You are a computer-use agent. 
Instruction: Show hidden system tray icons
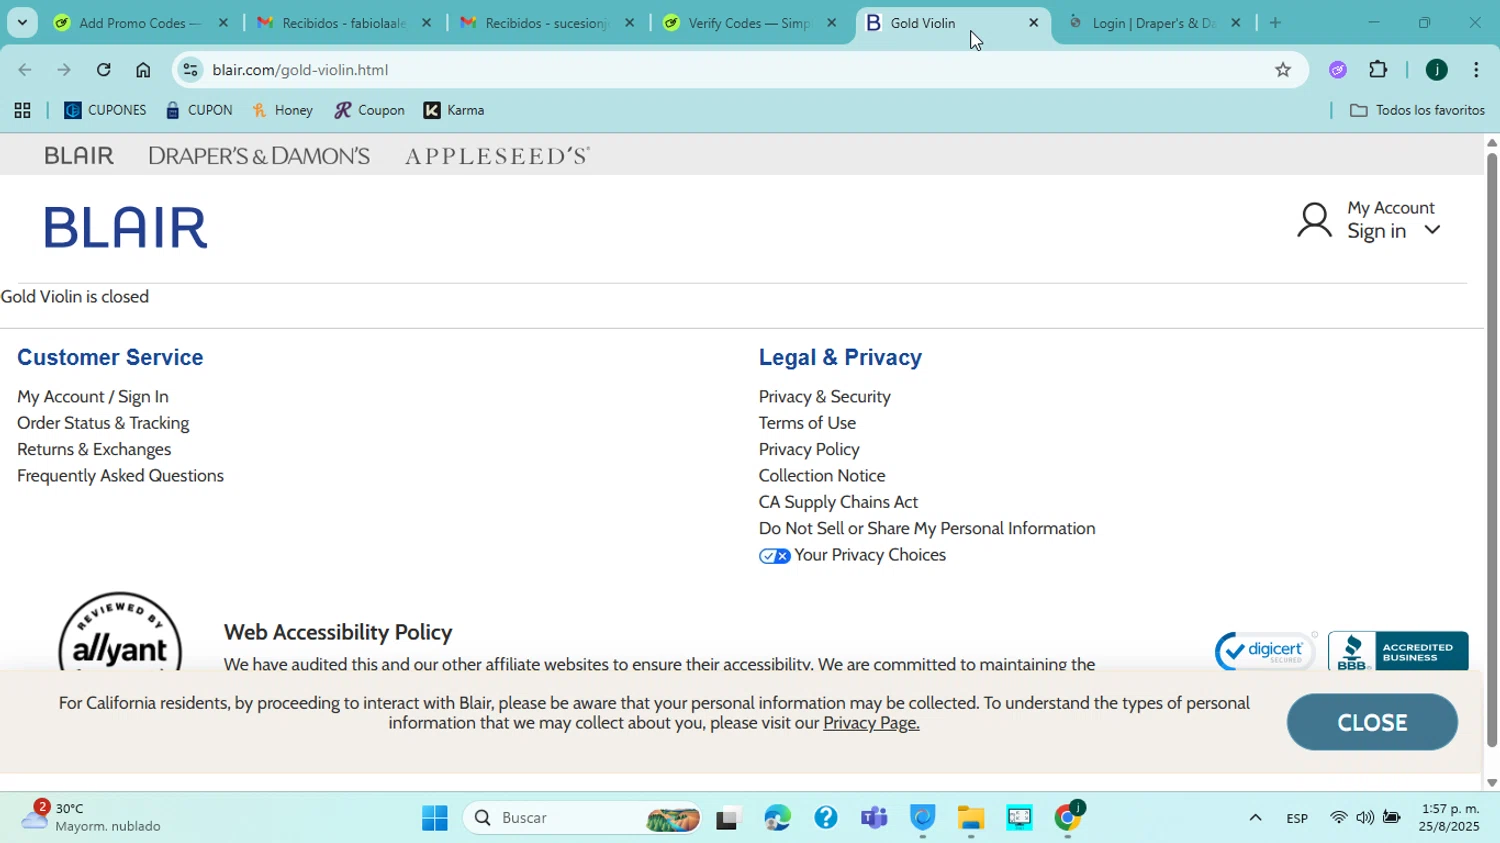[x=1255, y=818]
